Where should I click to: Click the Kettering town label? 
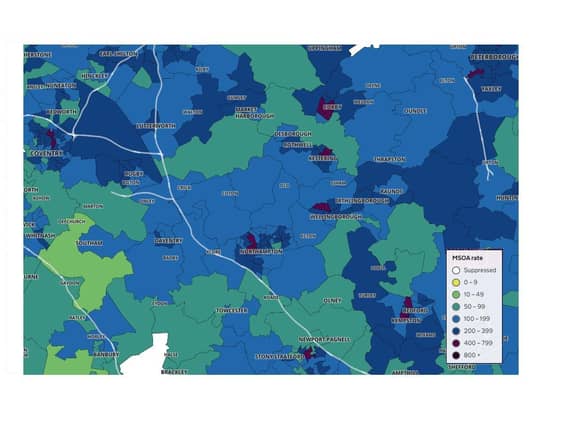tap(322, 159)
